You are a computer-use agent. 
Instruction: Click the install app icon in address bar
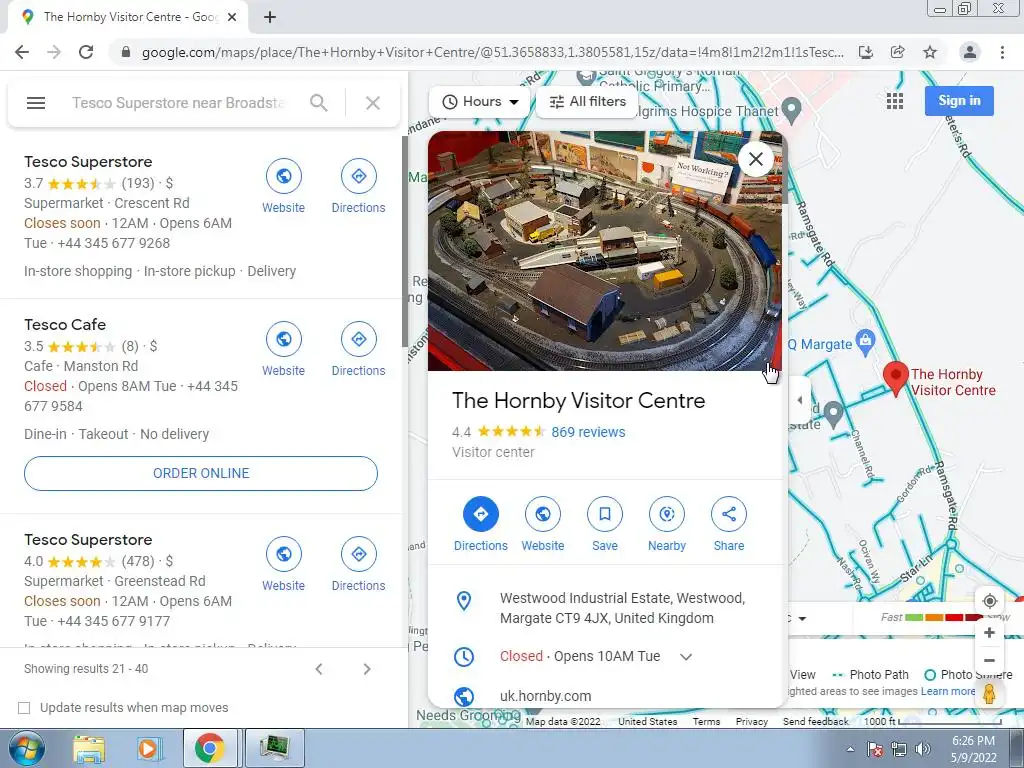tap(866, 52)
